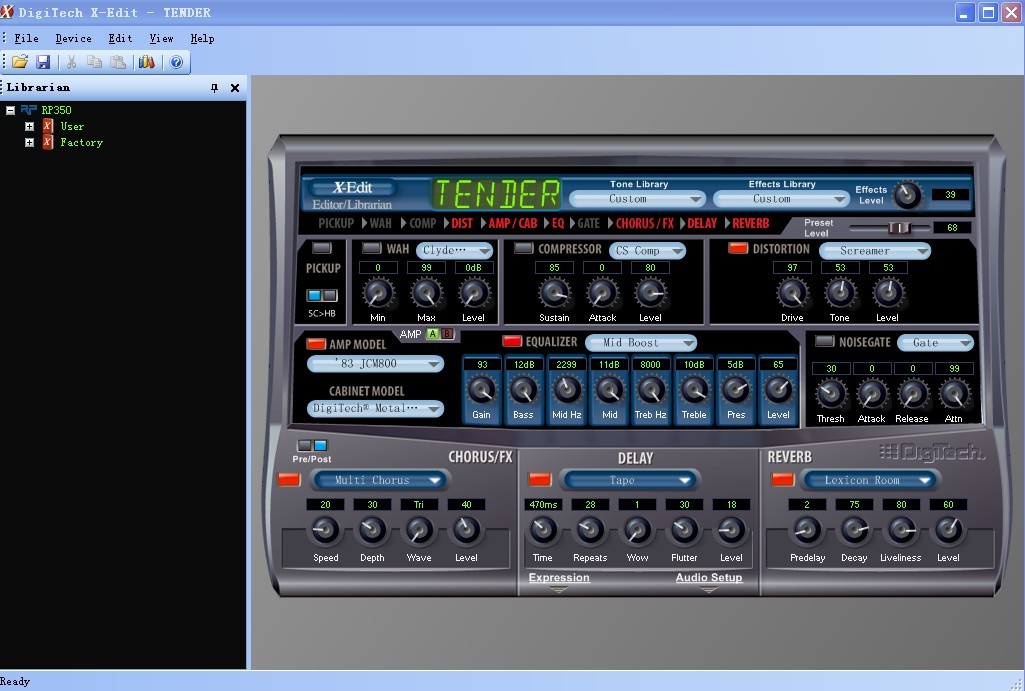Open the library books toolbar icon
The image size is (1025, 691).
[x=146, y=62]
